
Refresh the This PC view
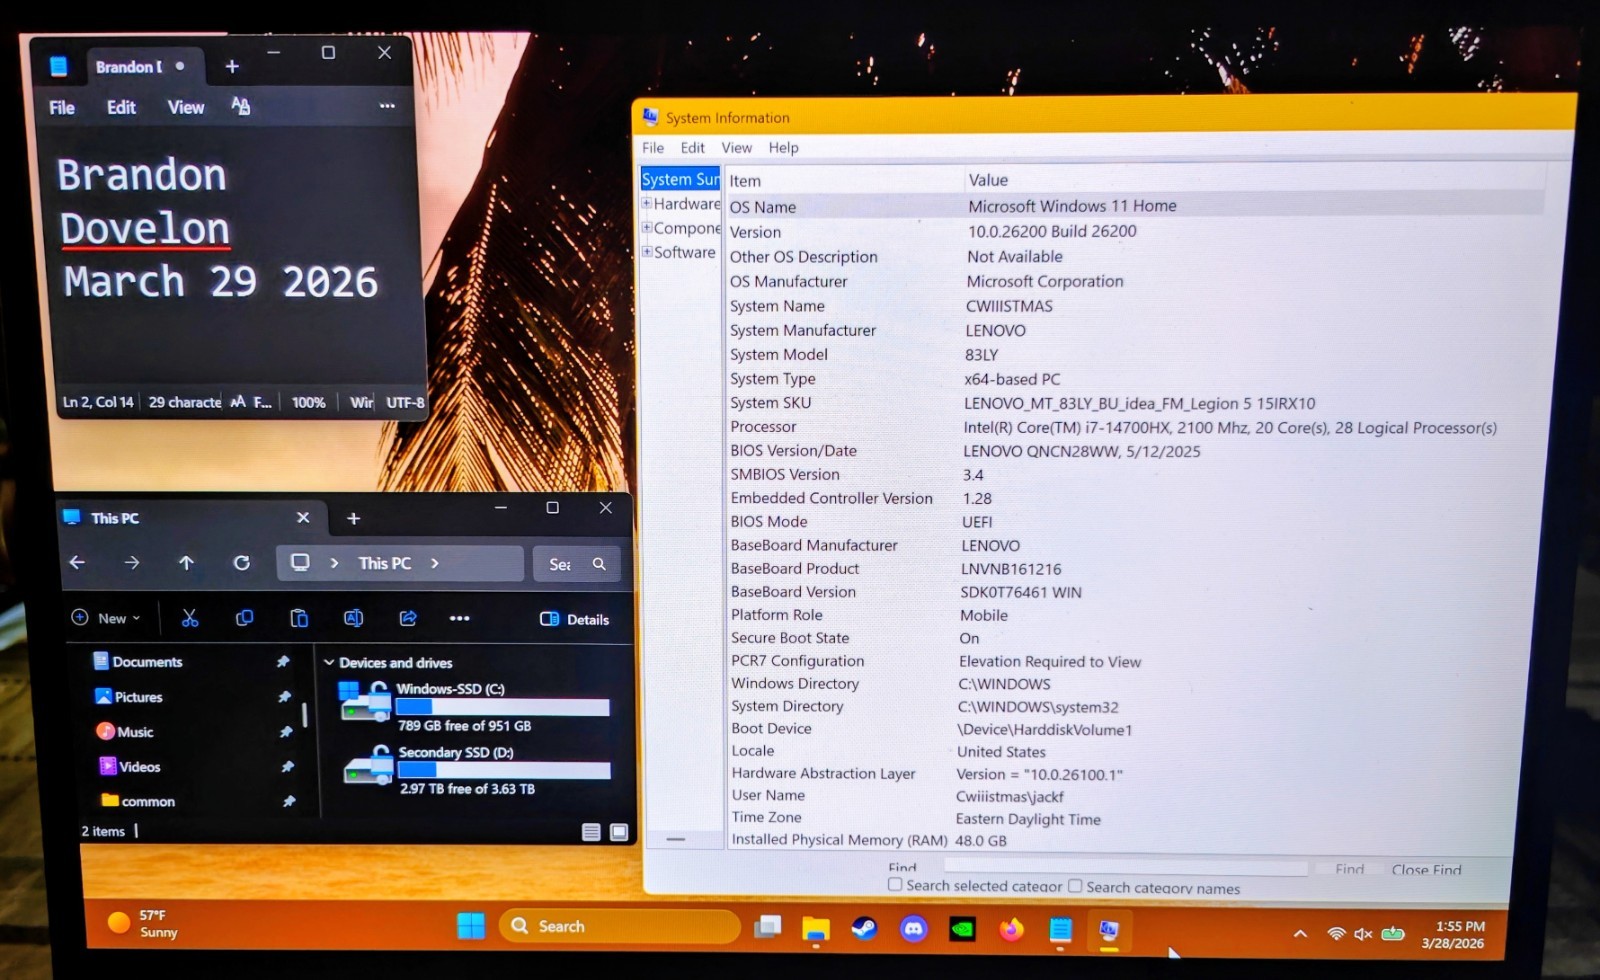241,563
